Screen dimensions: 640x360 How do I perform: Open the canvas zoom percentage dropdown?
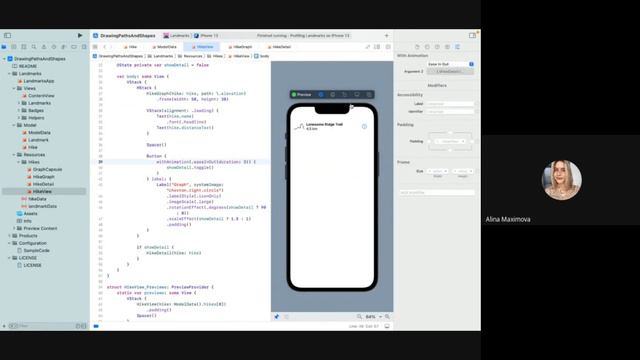373,317
